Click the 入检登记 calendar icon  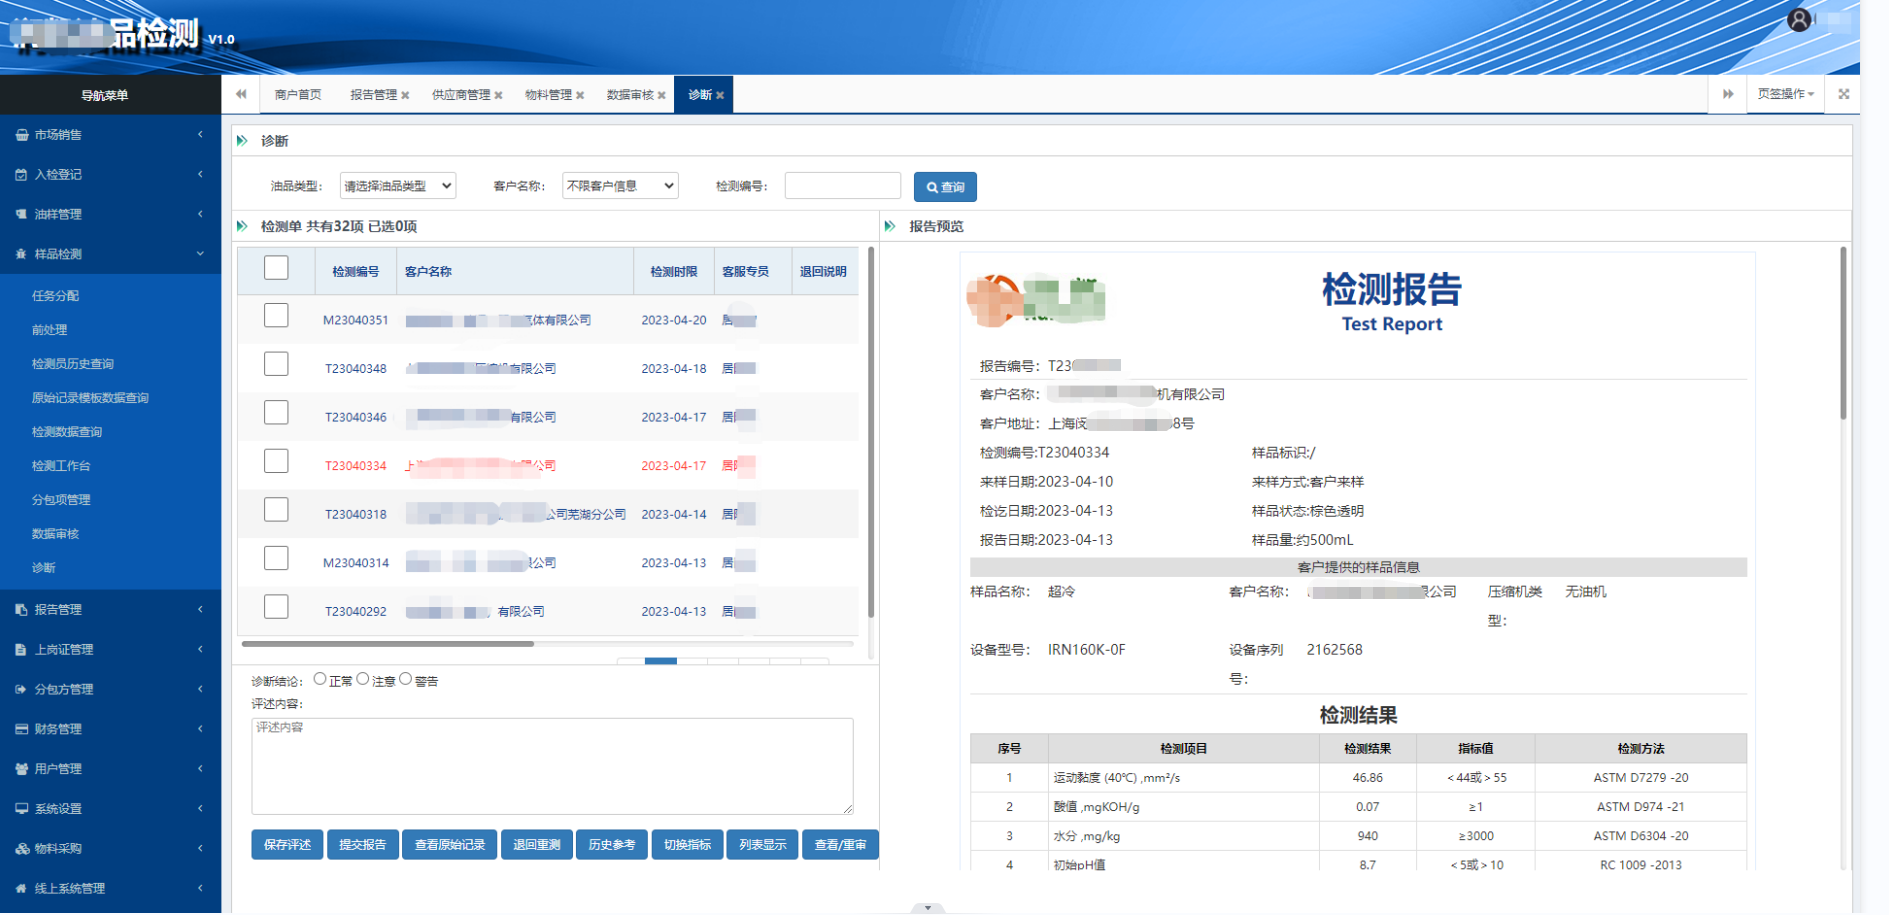click(x=21, y=175)
